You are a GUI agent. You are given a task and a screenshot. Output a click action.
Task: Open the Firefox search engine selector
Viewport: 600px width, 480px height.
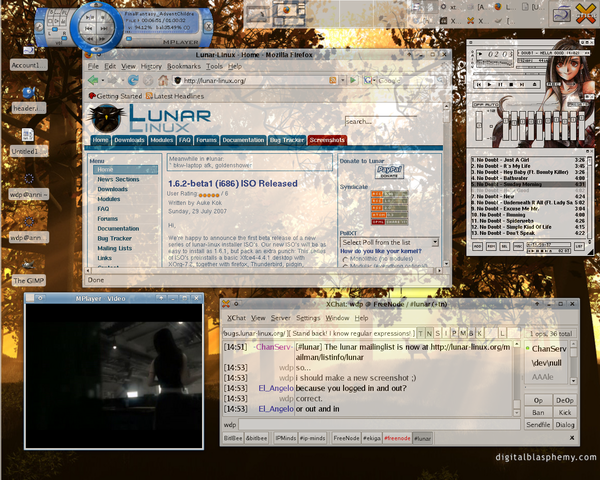tap(368, 80)
